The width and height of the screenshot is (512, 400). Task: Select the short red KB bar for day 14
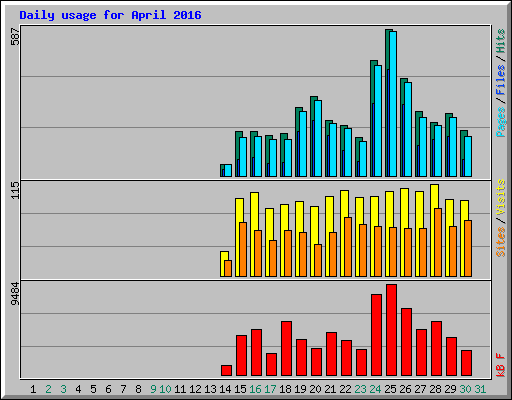click(226, 371)
